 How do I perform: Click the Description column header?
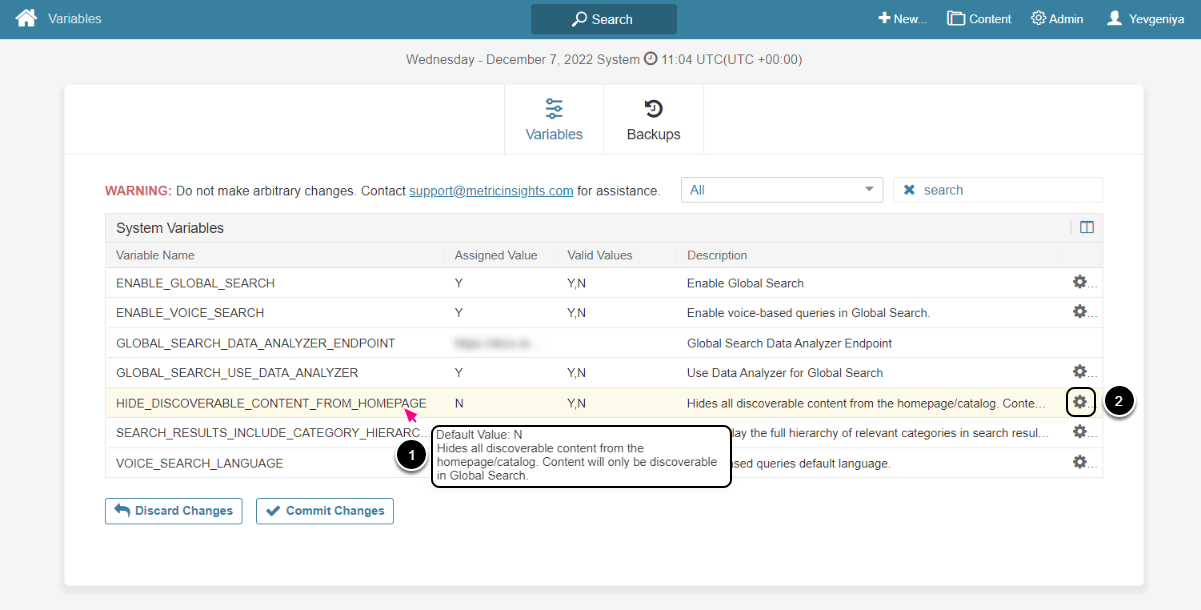pos(717,255)
